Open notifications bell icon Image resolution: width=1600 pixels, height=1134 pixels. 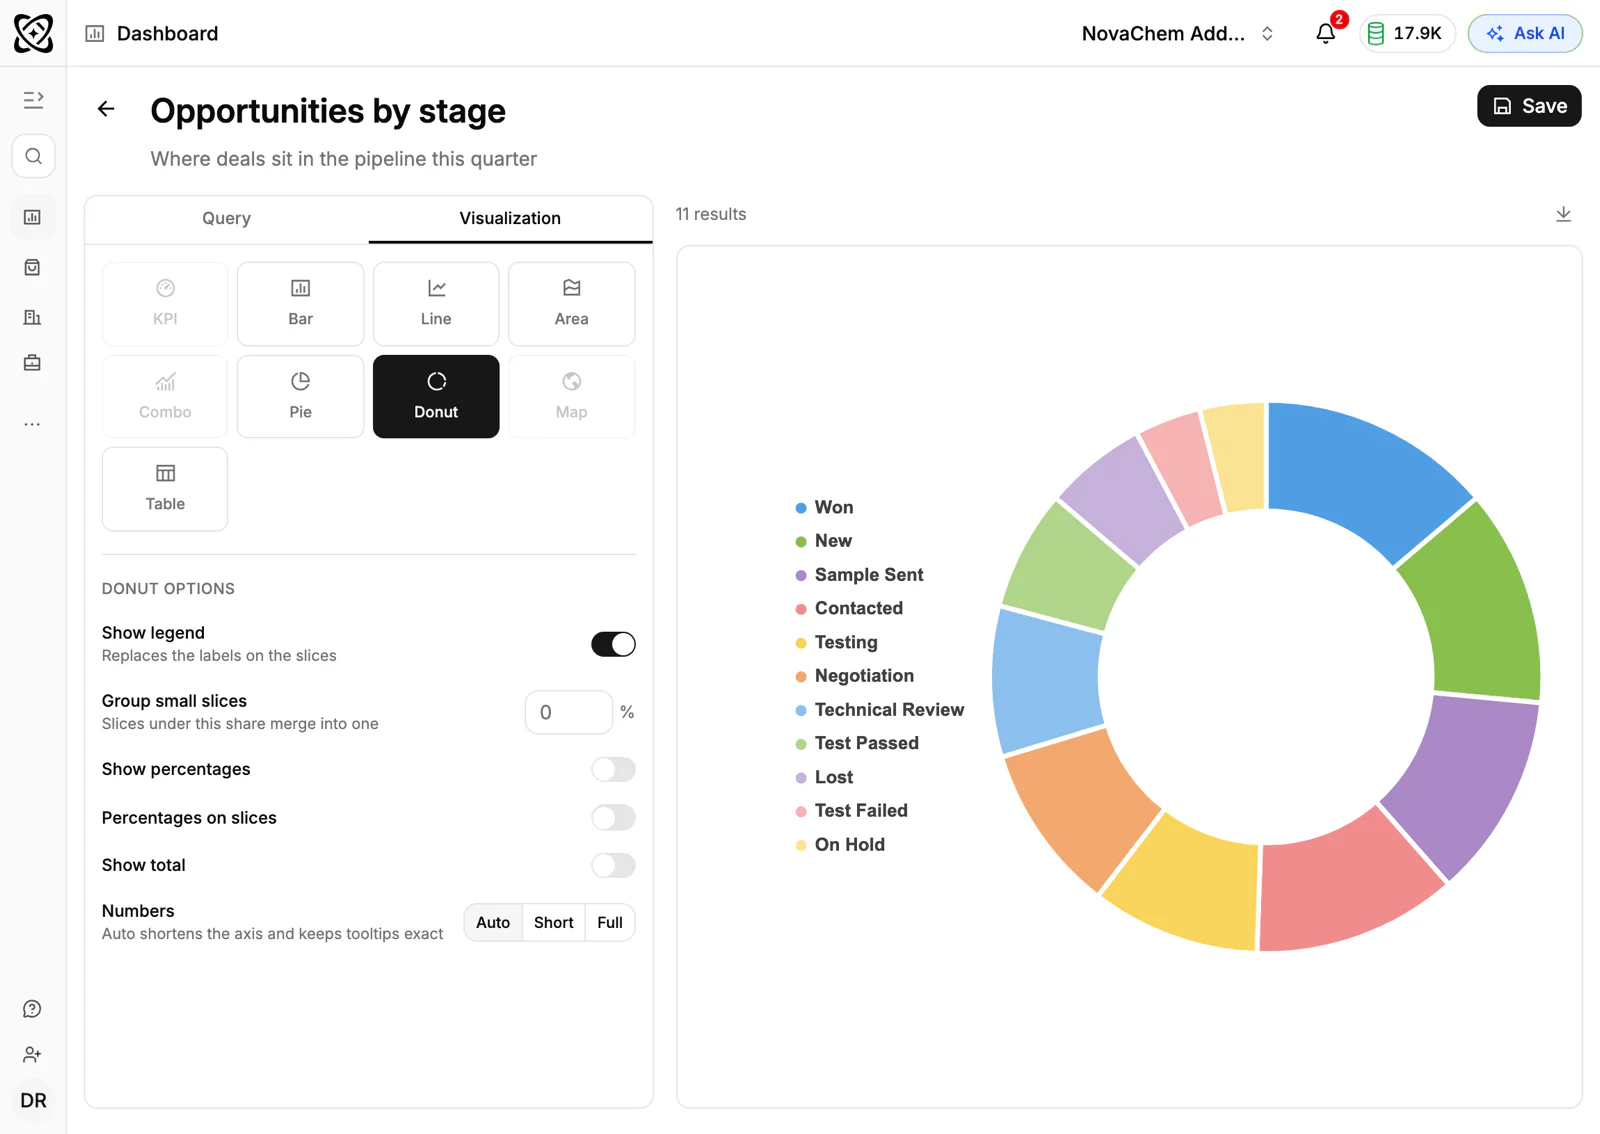[x=1326, y=33]
